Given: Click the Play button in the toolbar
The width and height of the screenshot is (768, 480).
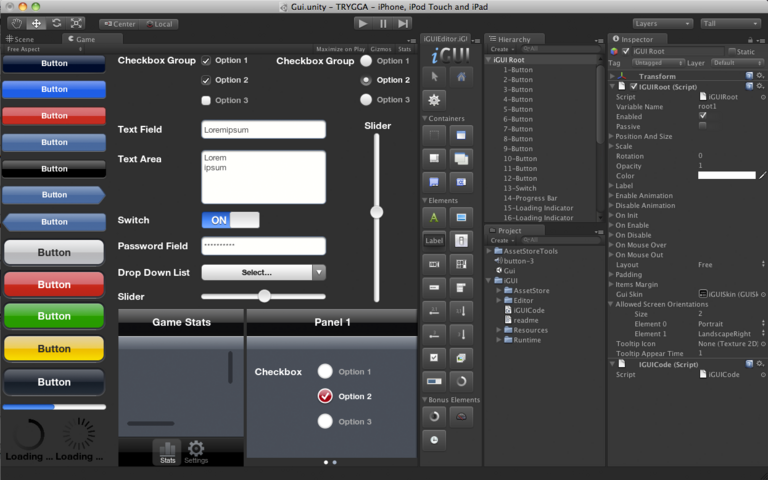Looking at the screenshot, I should tap(362, 23).
